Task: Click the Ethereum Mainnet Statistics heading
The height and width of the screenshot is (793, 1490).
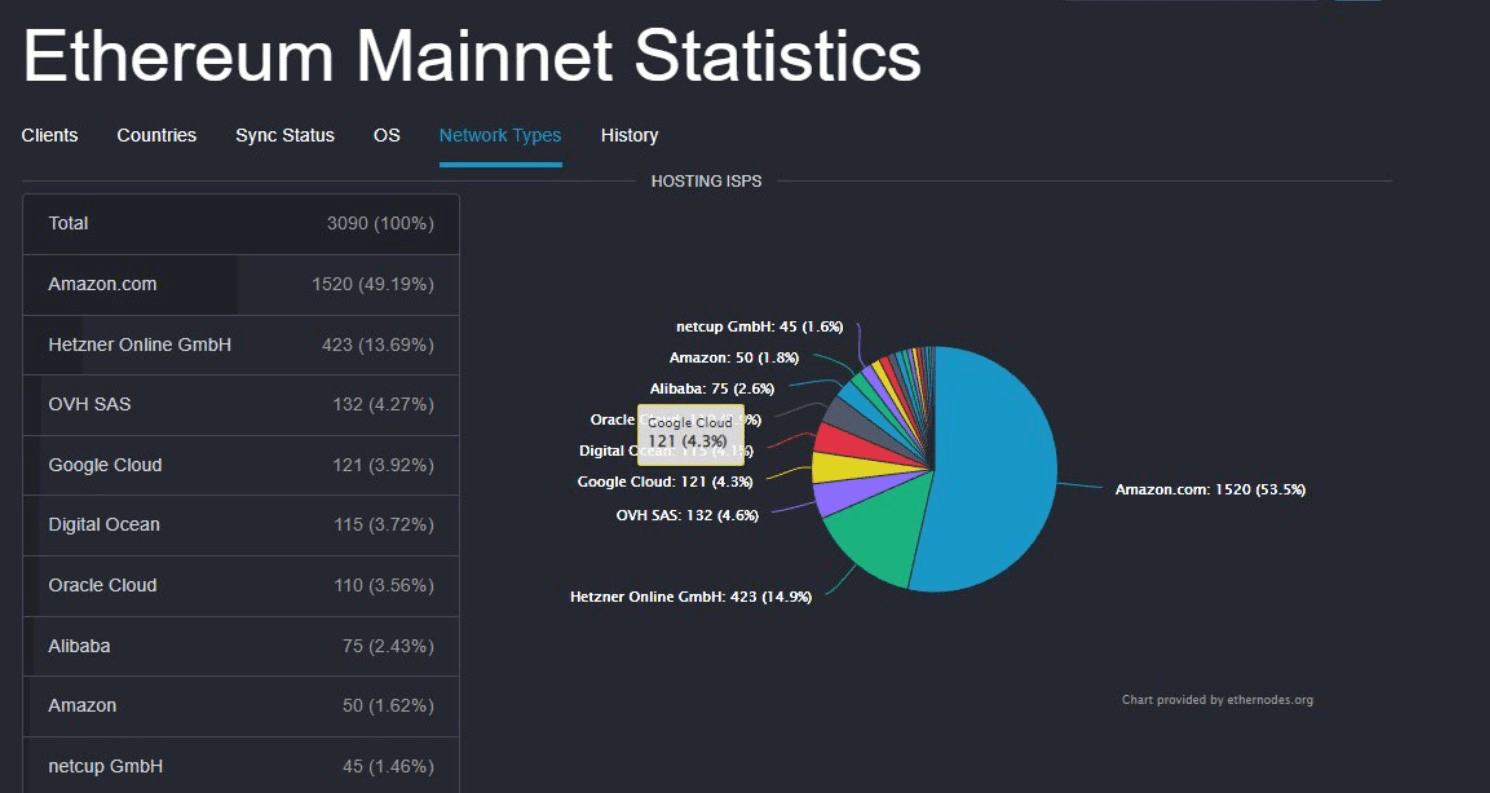Action: click(x=471, y=56)
